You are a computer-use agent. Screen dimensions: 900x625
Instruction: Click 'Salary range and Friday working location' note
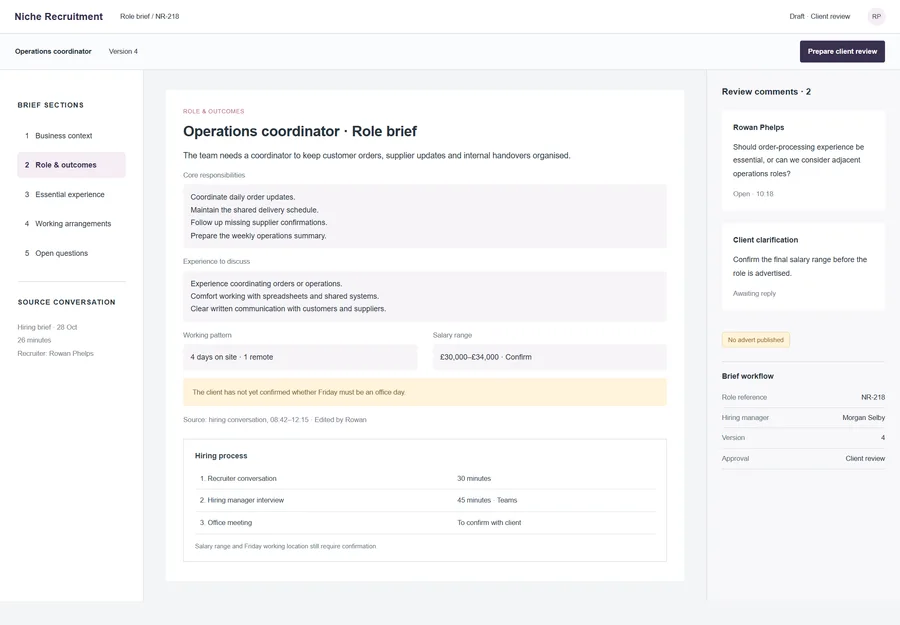coord(285,546)
